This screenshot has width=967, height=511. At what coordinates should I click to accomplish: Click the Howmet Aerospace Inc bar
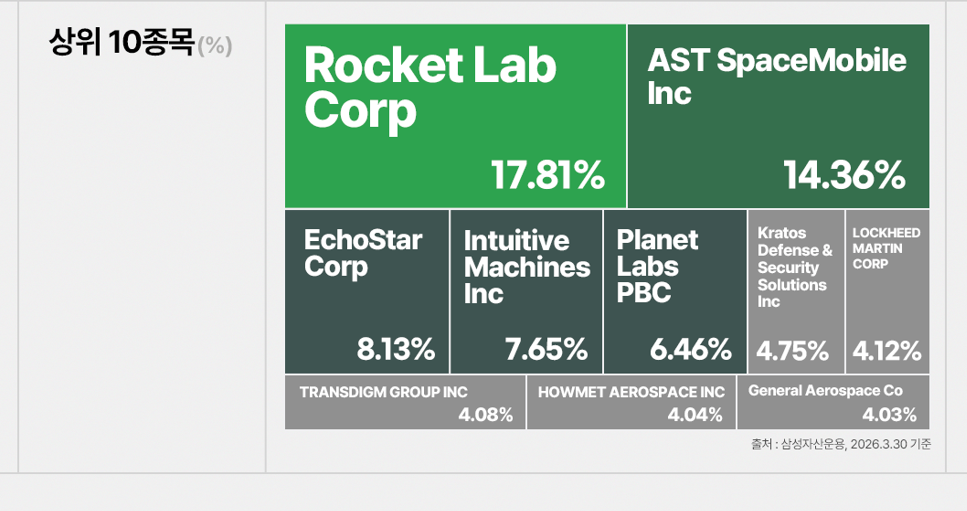click(631, 402)
